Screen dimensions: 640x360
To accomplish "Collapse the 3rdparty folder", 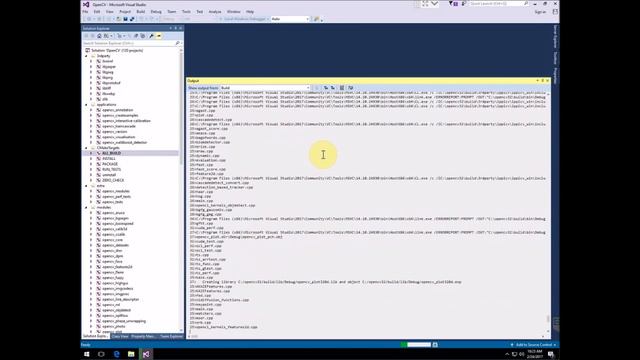I will click(86, 56).
